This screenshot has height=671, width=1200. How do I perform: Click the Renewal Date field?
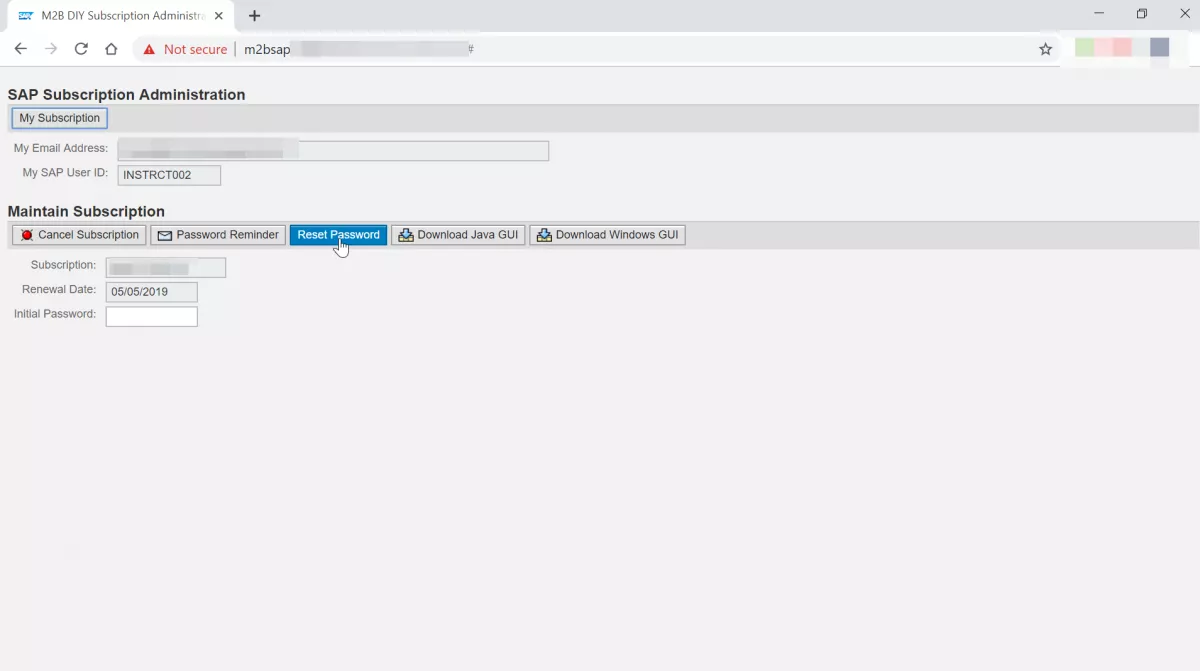[x=152, y=292]
